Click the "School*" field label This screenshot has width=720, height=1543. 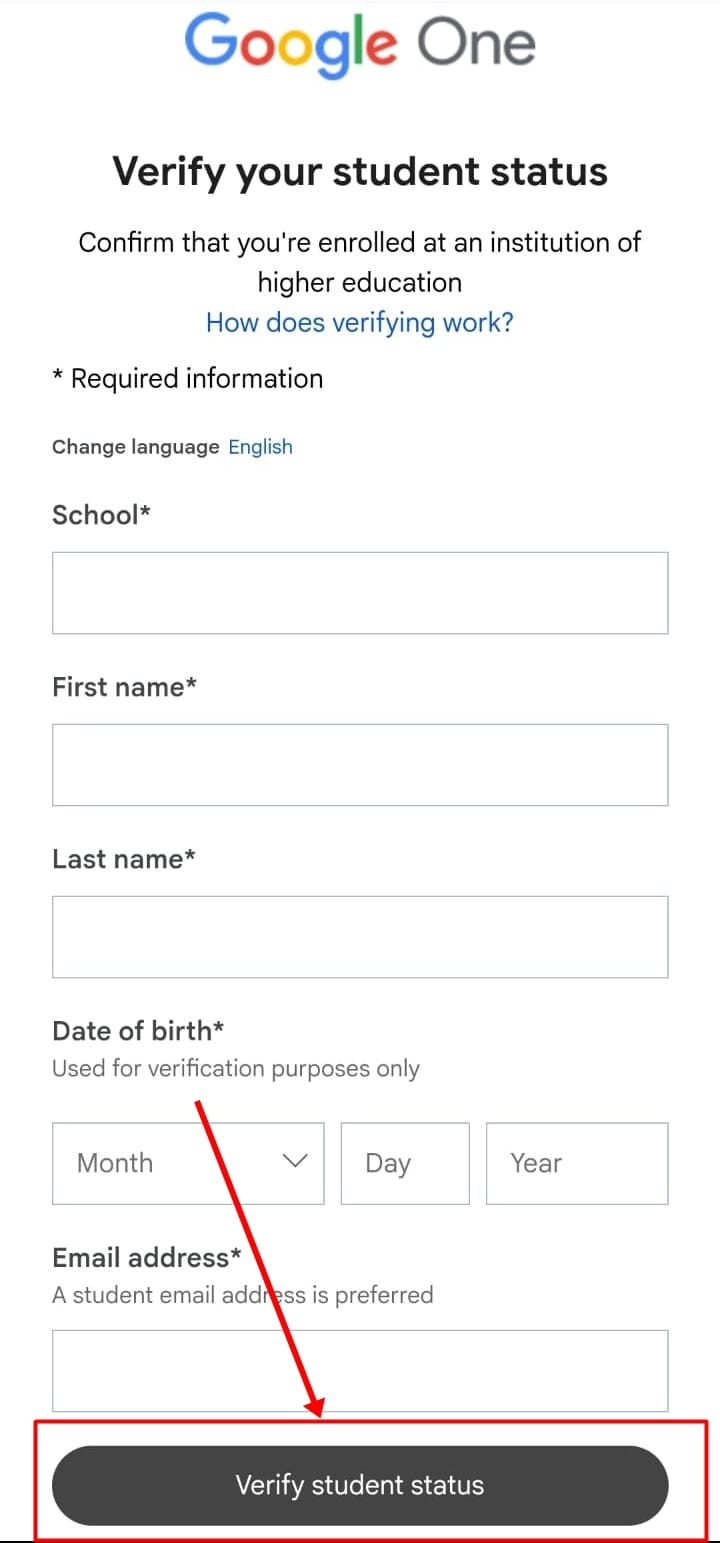(x=101, y=515)
